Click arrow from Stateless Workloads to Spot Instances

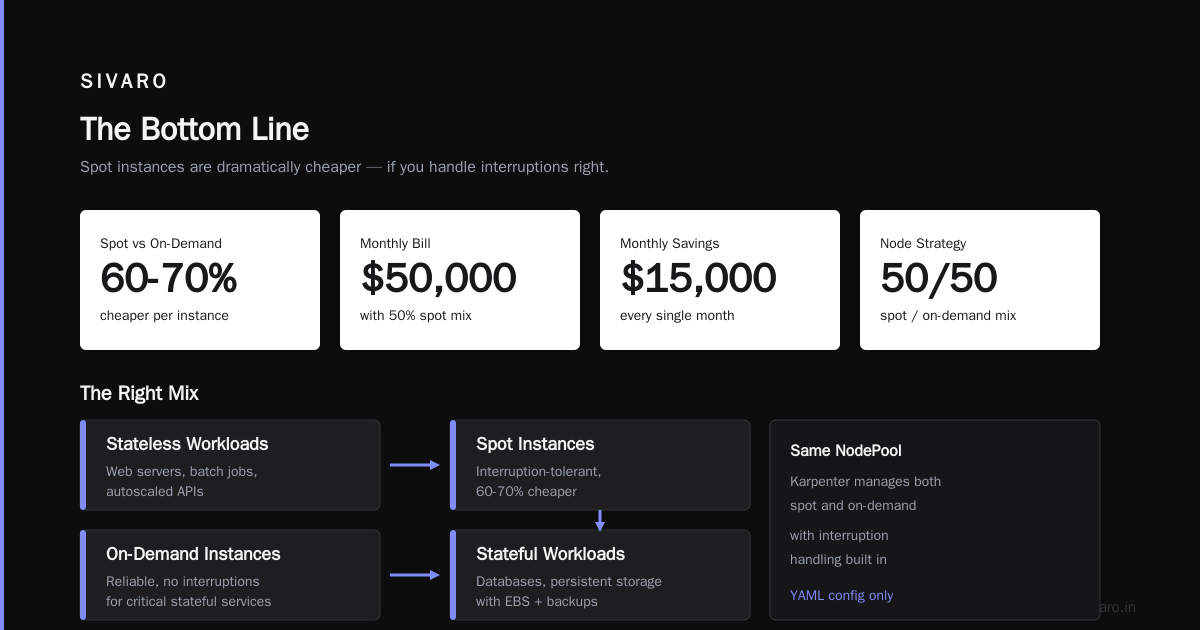click(415, 465)
